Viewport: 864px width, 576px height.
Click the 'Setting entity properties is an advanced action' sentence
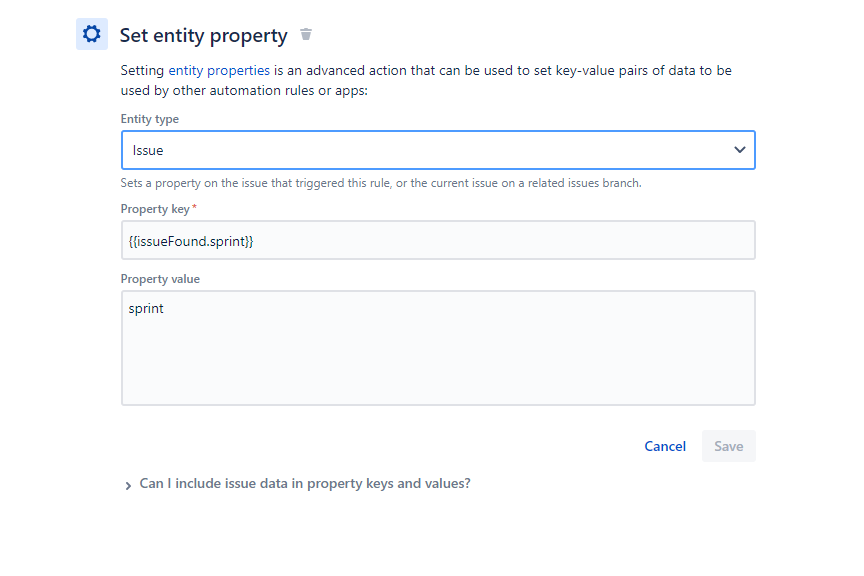point(426,80)
